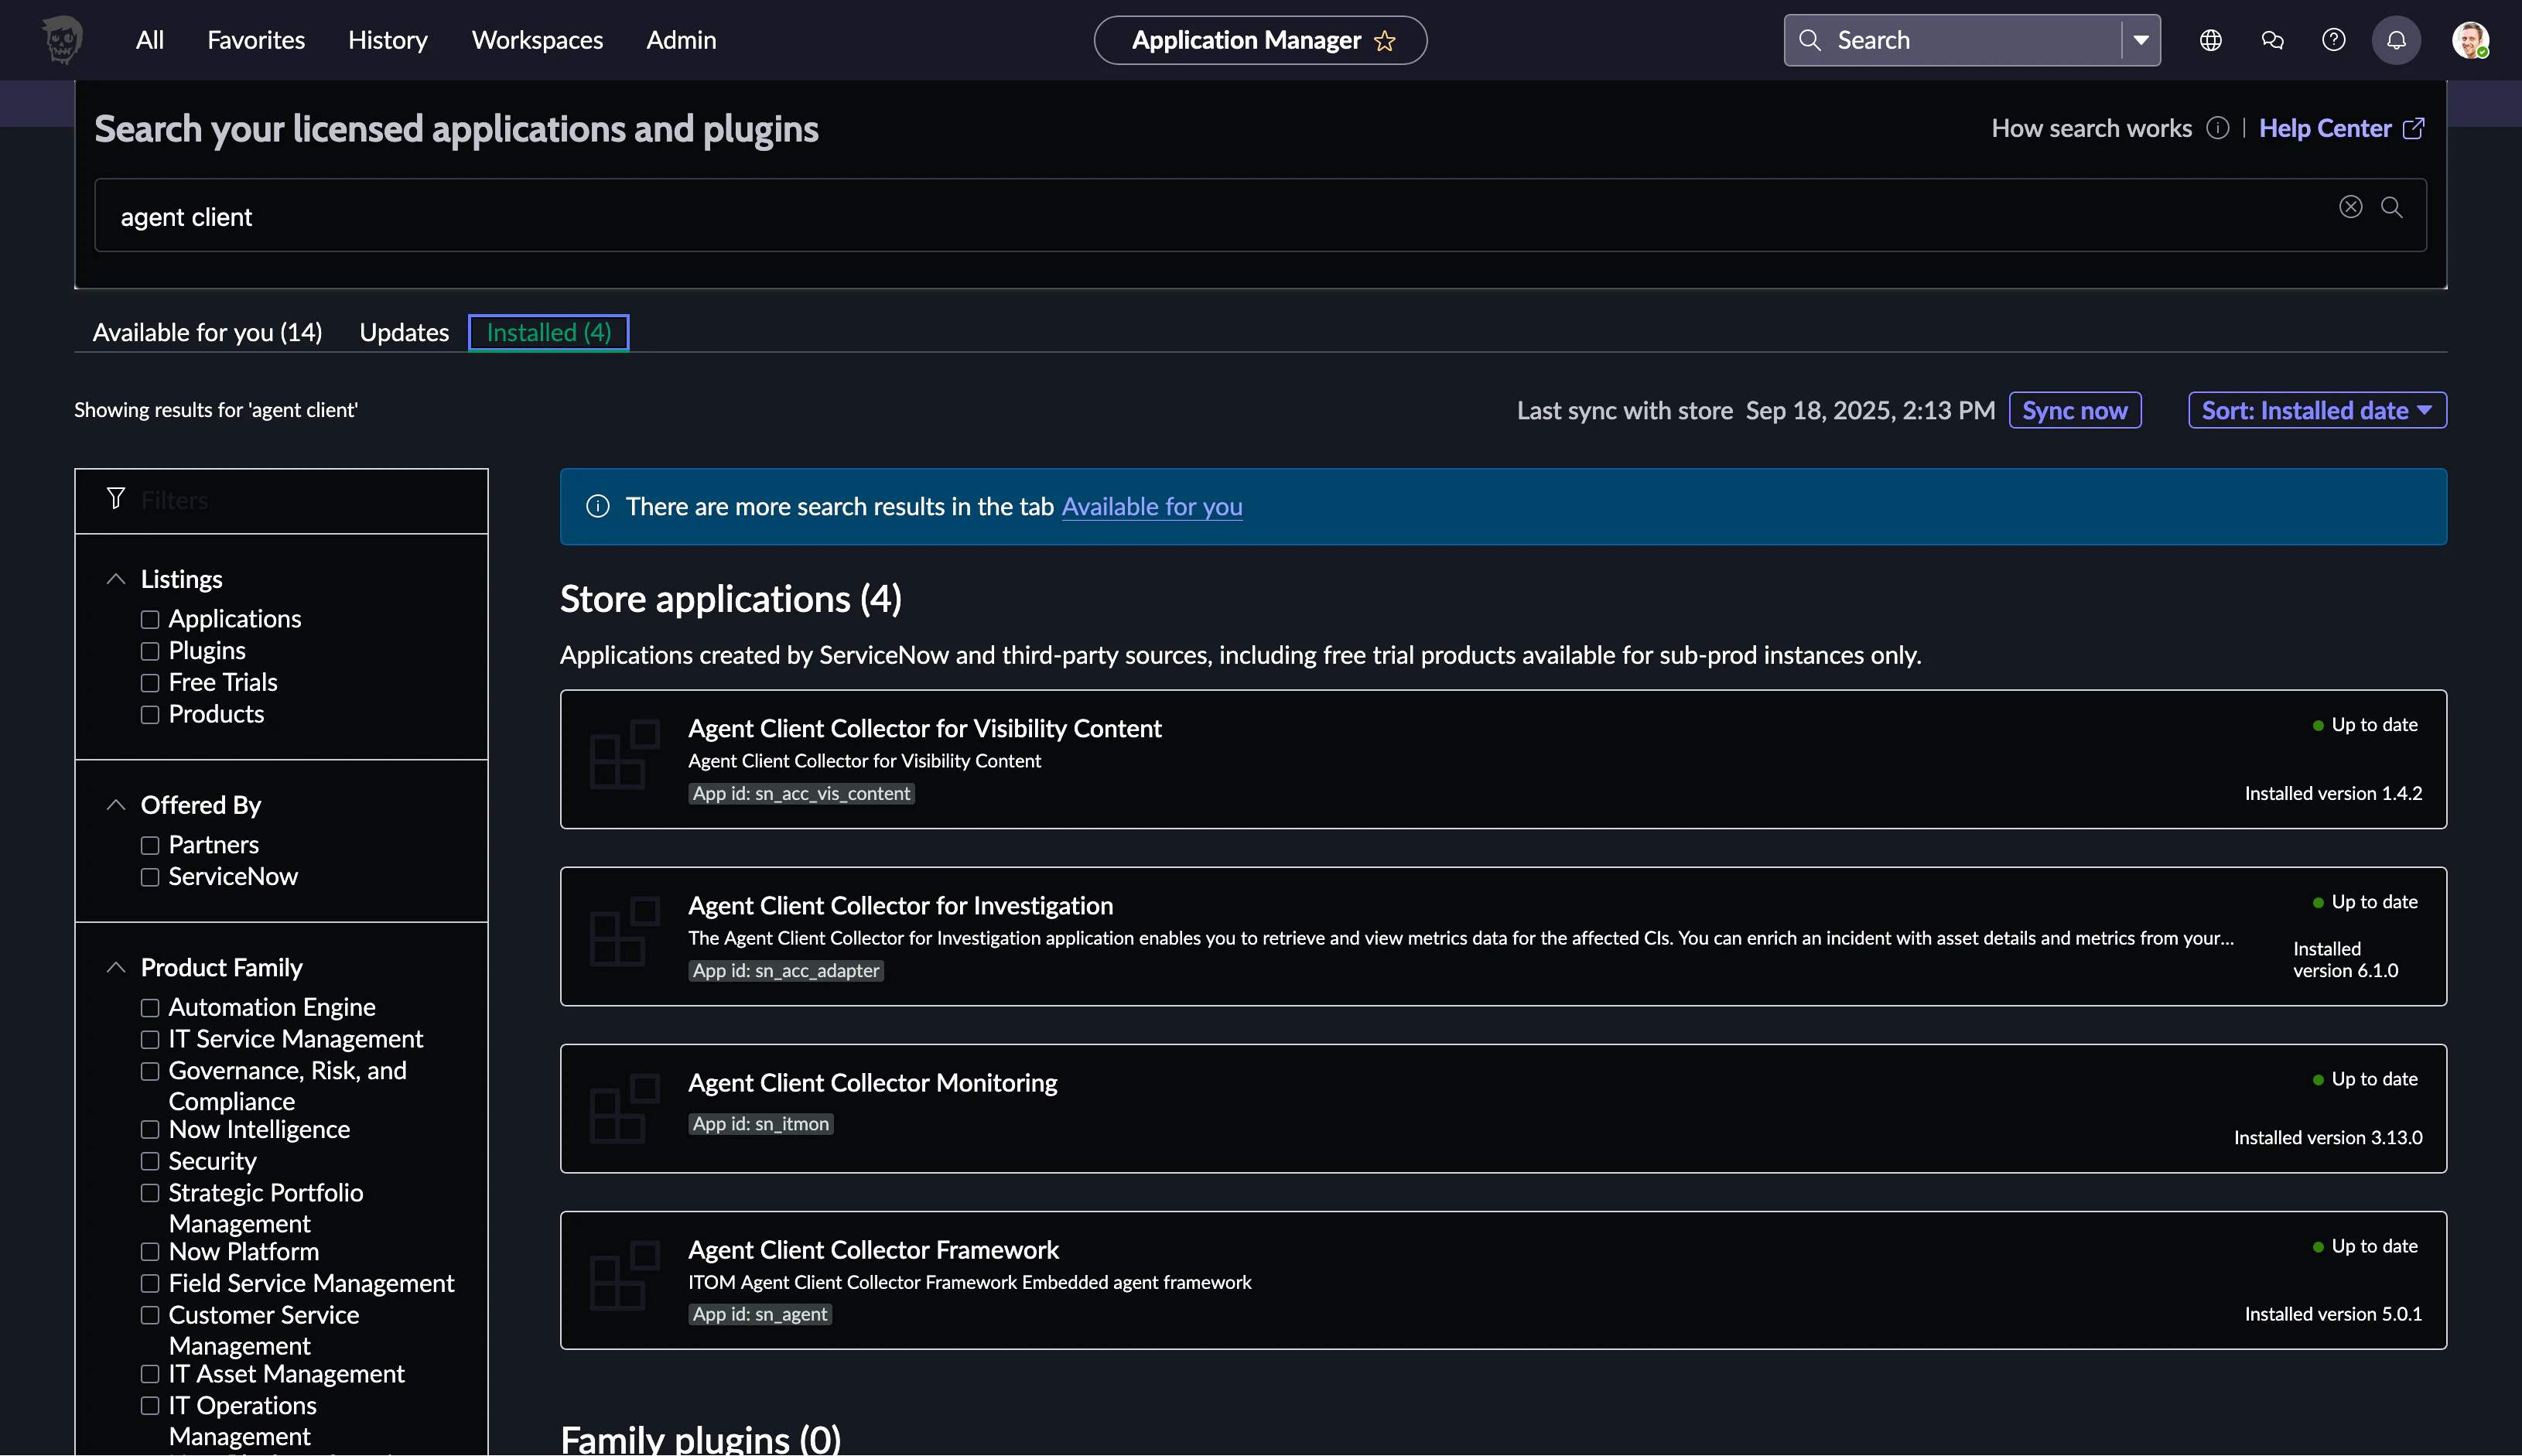Click the Visibility Content app tile icon
The width and height of the screenshot is (2522, 1456).
point(625,754)
